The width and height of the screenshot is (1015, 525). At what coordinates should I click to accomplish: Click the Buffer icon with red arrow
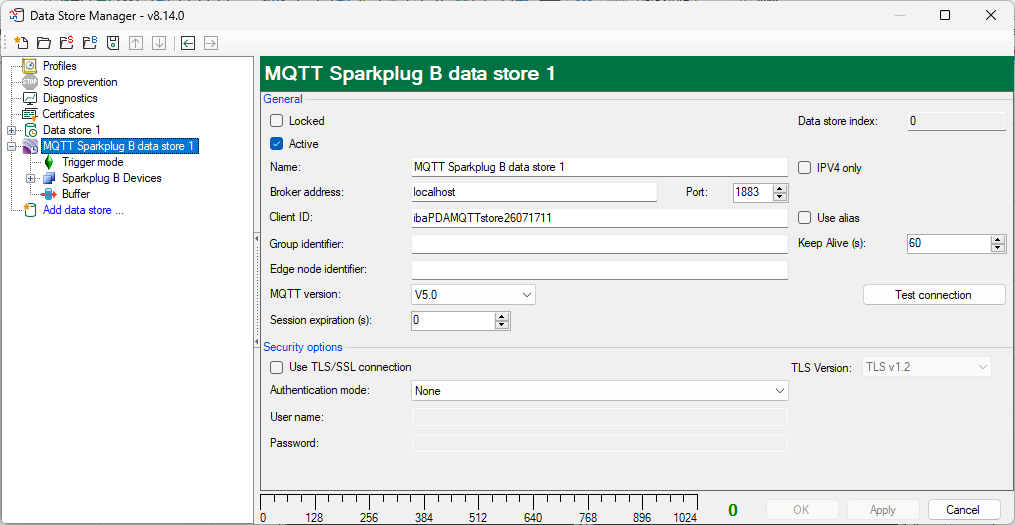[x=49, y=194]
